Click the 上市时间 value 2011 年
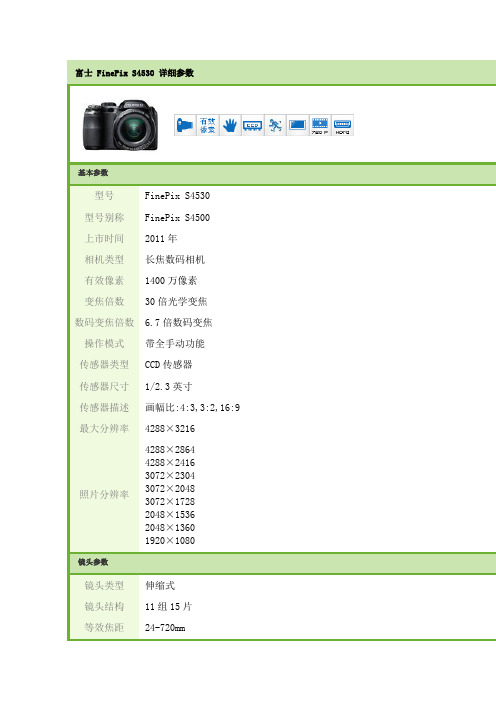496x702 pixels. pos(161,239)
